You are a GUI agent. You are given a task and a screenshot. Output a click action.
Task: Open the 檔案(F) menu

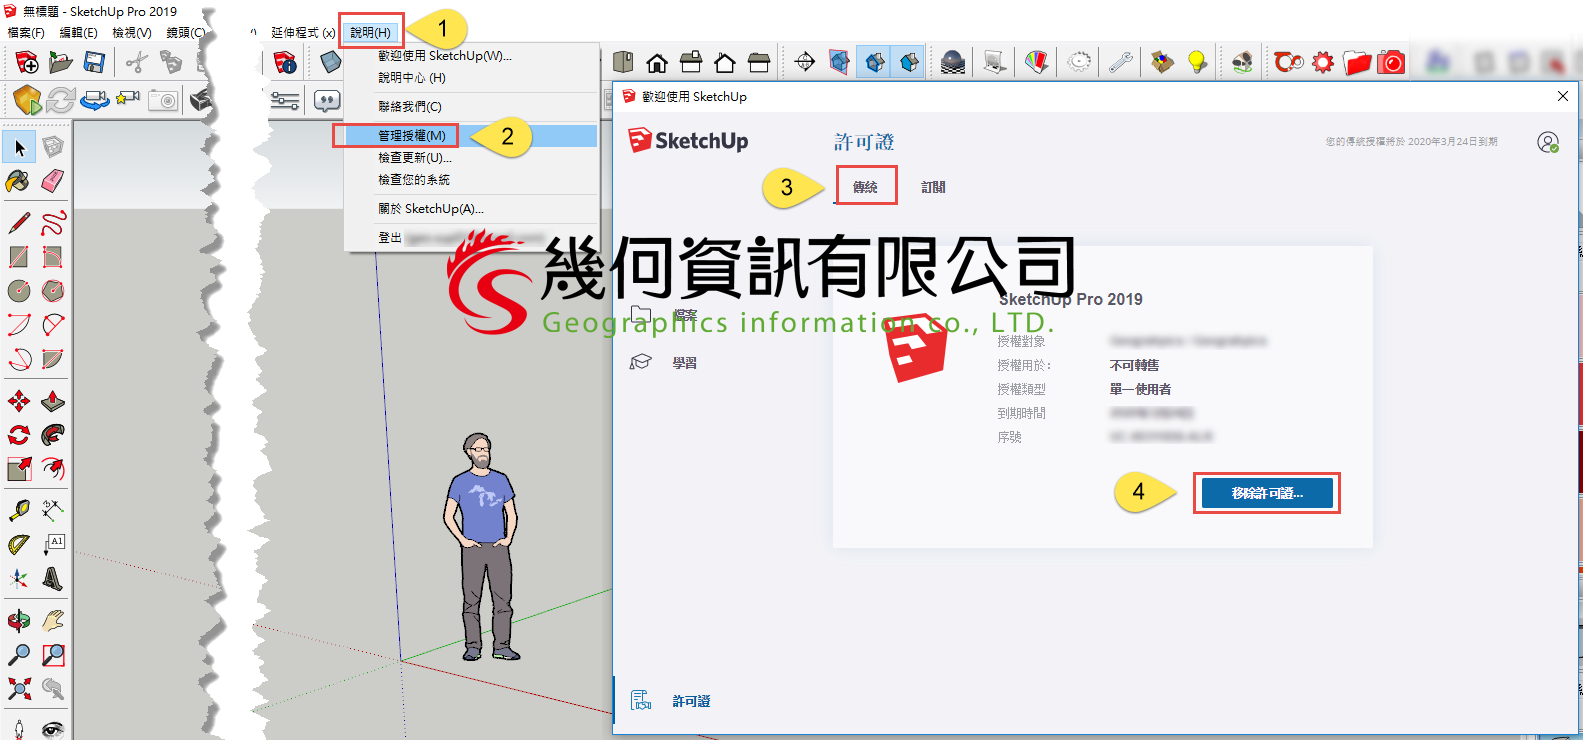[x=26, y=33]
